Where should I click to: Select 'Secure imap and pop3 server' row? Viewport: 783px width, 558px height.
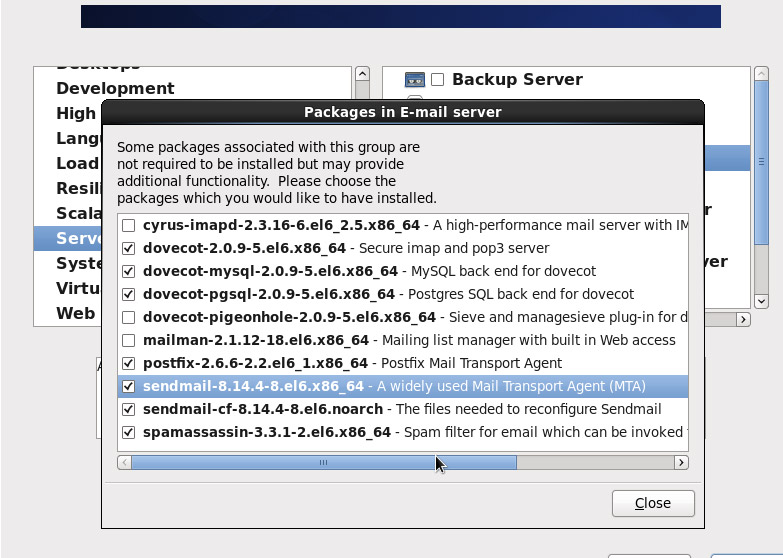pyautogui.click(x=403, y=248)
